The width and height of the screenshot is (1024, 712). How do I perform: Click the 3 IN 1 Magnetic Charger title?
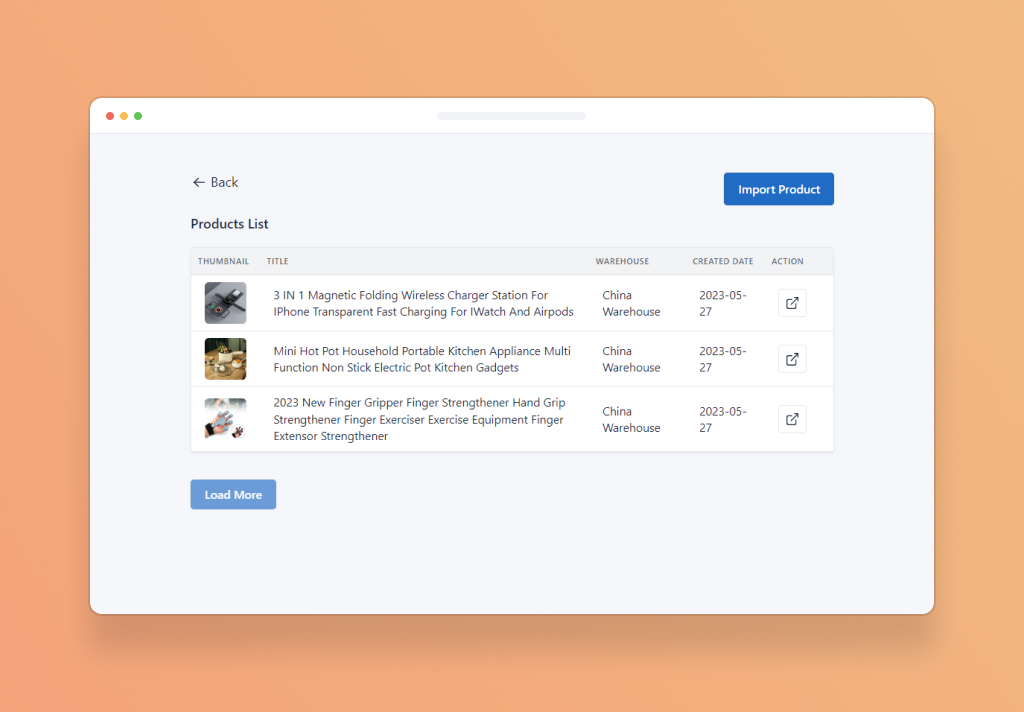pyautogui.click(x=423, y=303)
